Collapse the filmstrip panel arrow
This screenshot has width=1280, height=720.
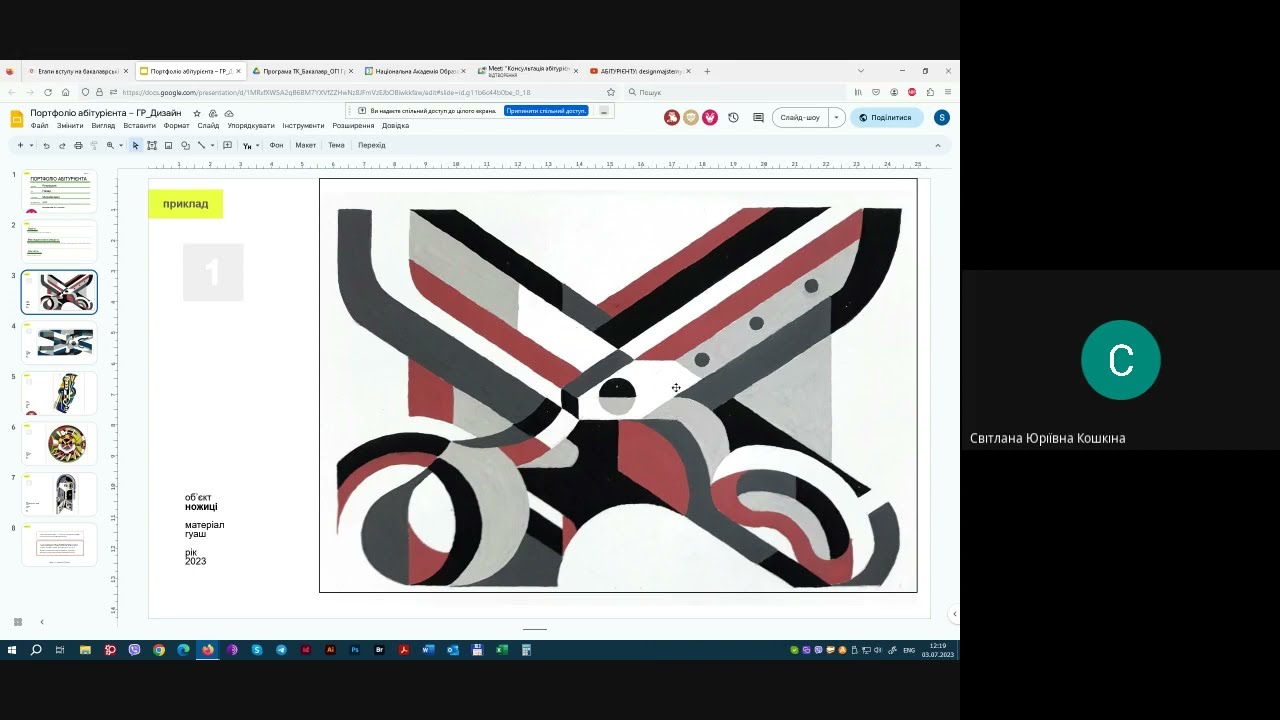point(42,622)
